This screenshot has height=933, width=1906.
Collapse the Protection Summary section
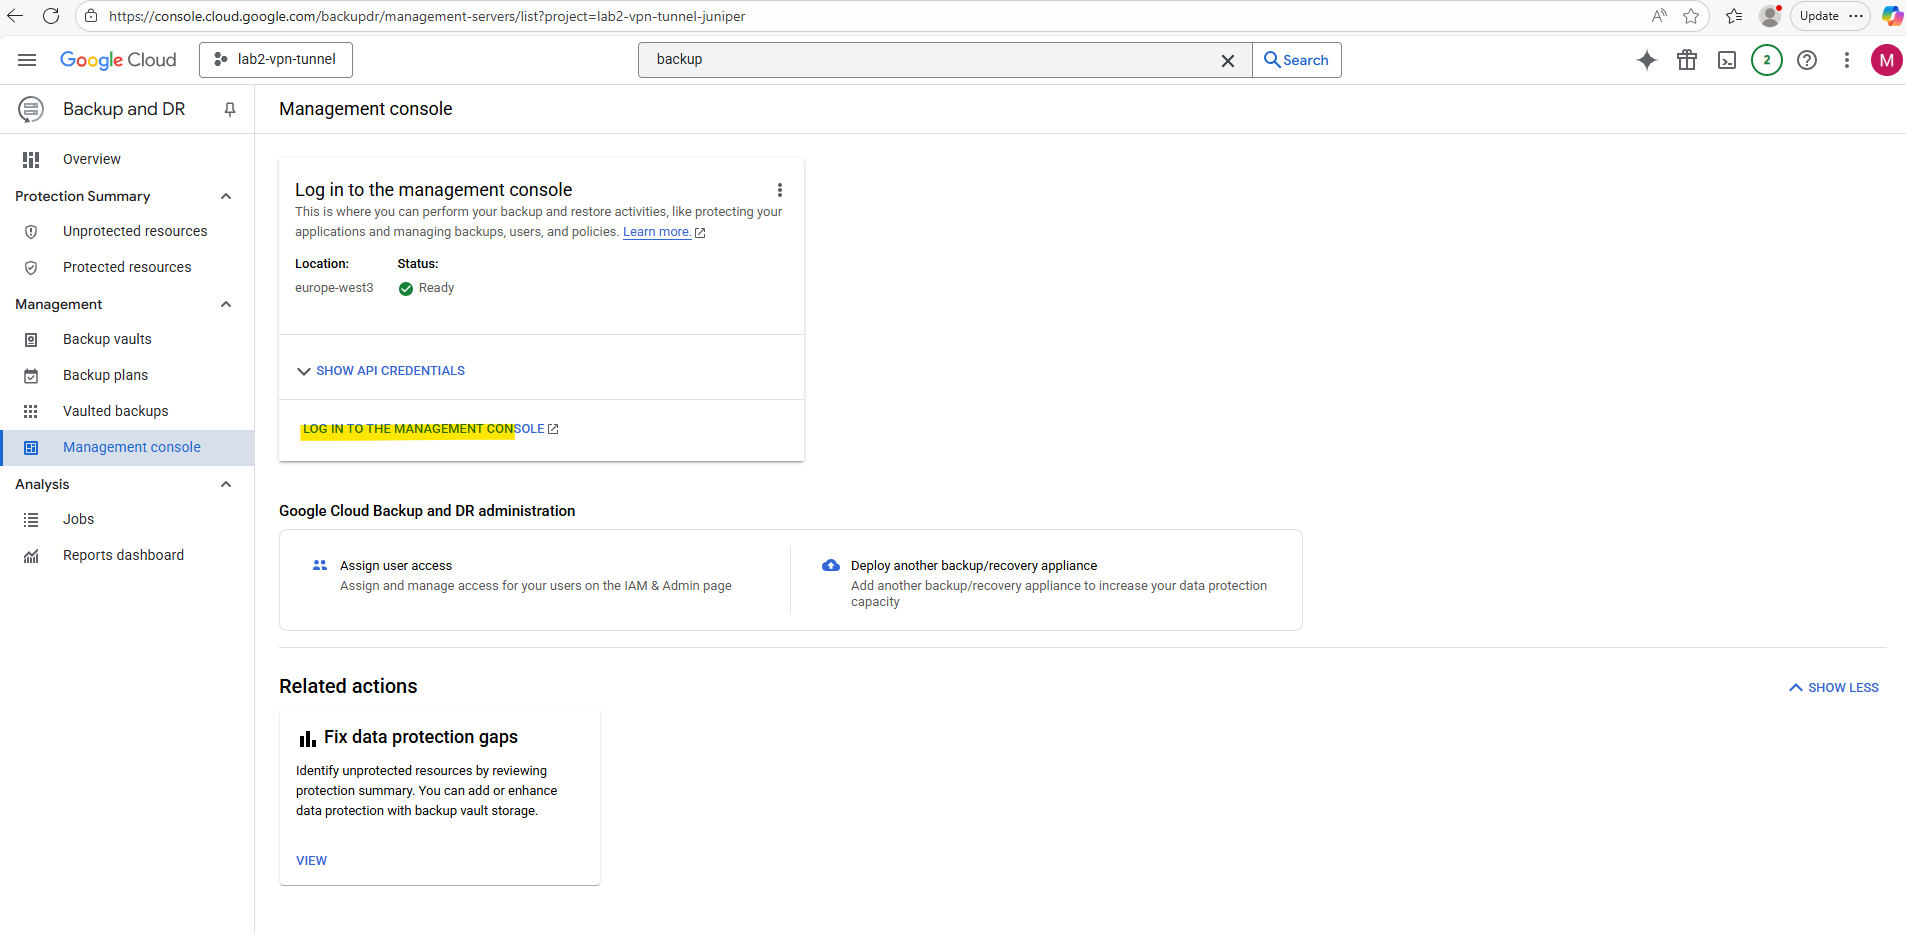226,196
